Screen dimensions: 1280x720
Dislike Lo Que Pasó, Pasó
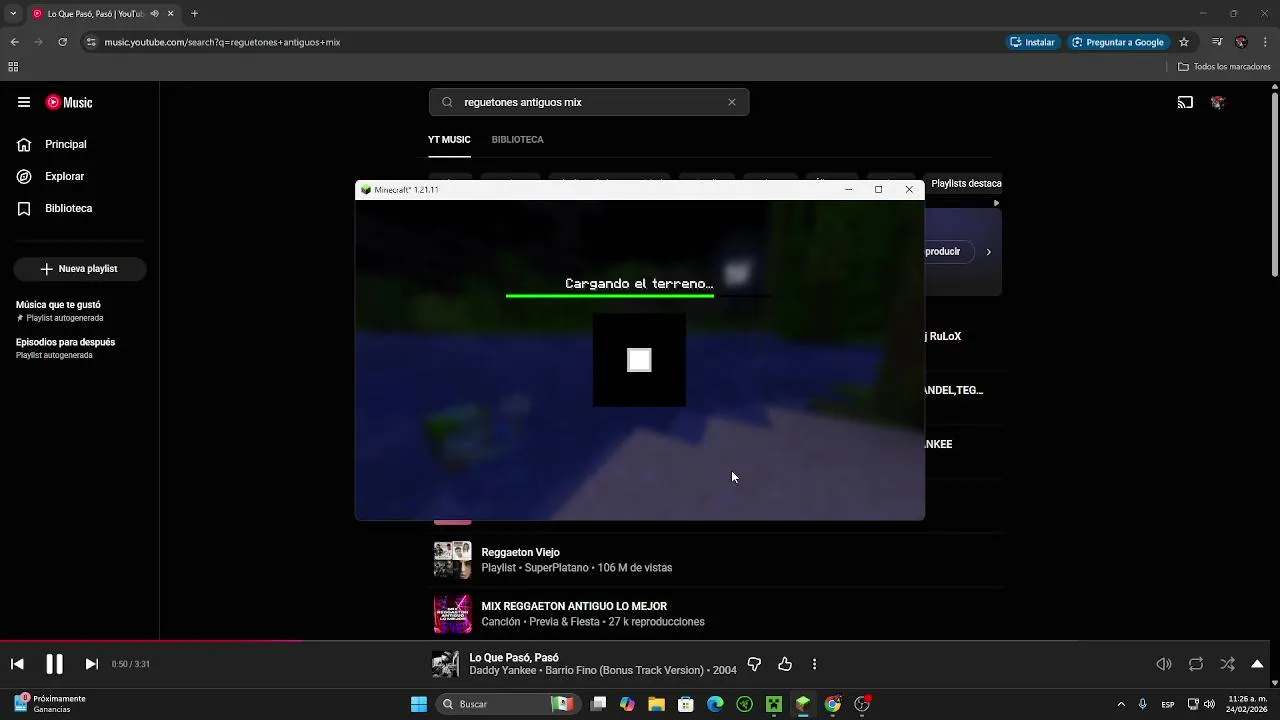[755, 664]
